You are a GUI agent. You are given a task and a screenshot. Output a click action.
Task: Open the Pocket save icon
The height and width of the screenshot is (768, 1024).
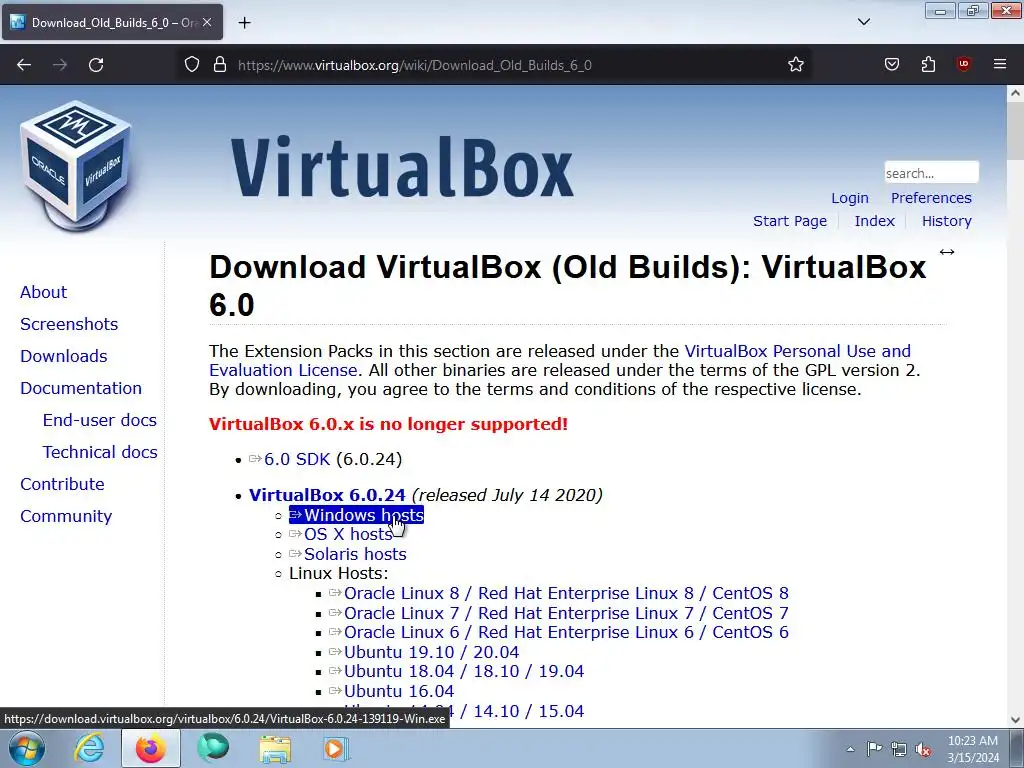891,65
